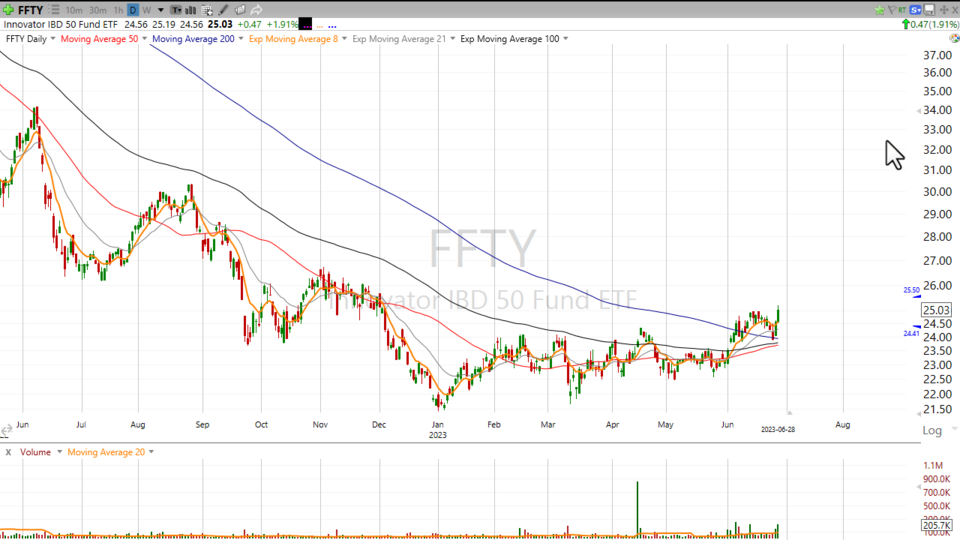Open the Moving Average 50 dropdown arrow
Screen dimensions: 960x540
pyautogui.click(x=144, y=39)
